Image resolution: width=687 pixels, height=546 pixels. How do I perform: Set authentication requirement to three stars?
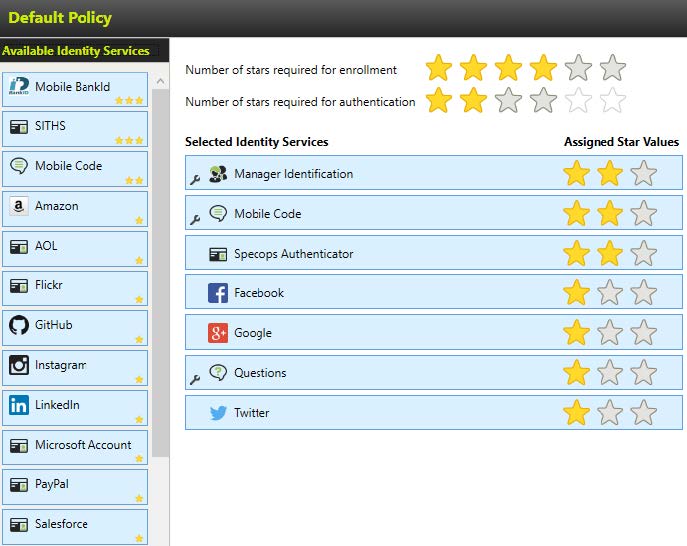click(508, 100)
